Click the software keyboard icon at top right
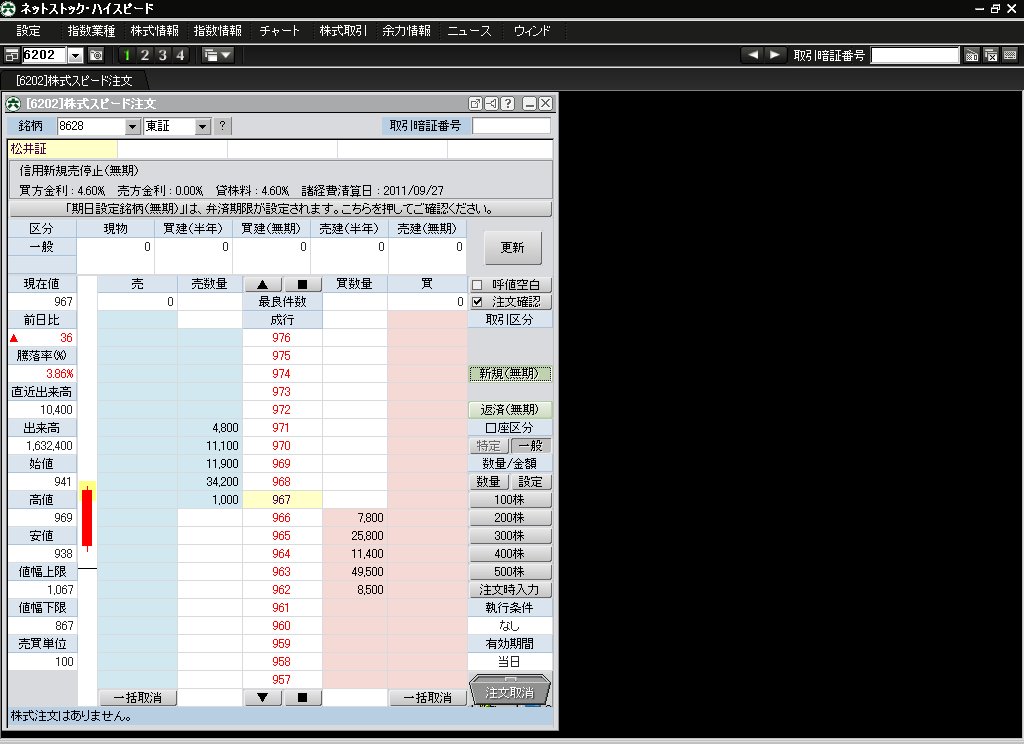This screenshot has height=744, width=1024. tap(1008, 55)
